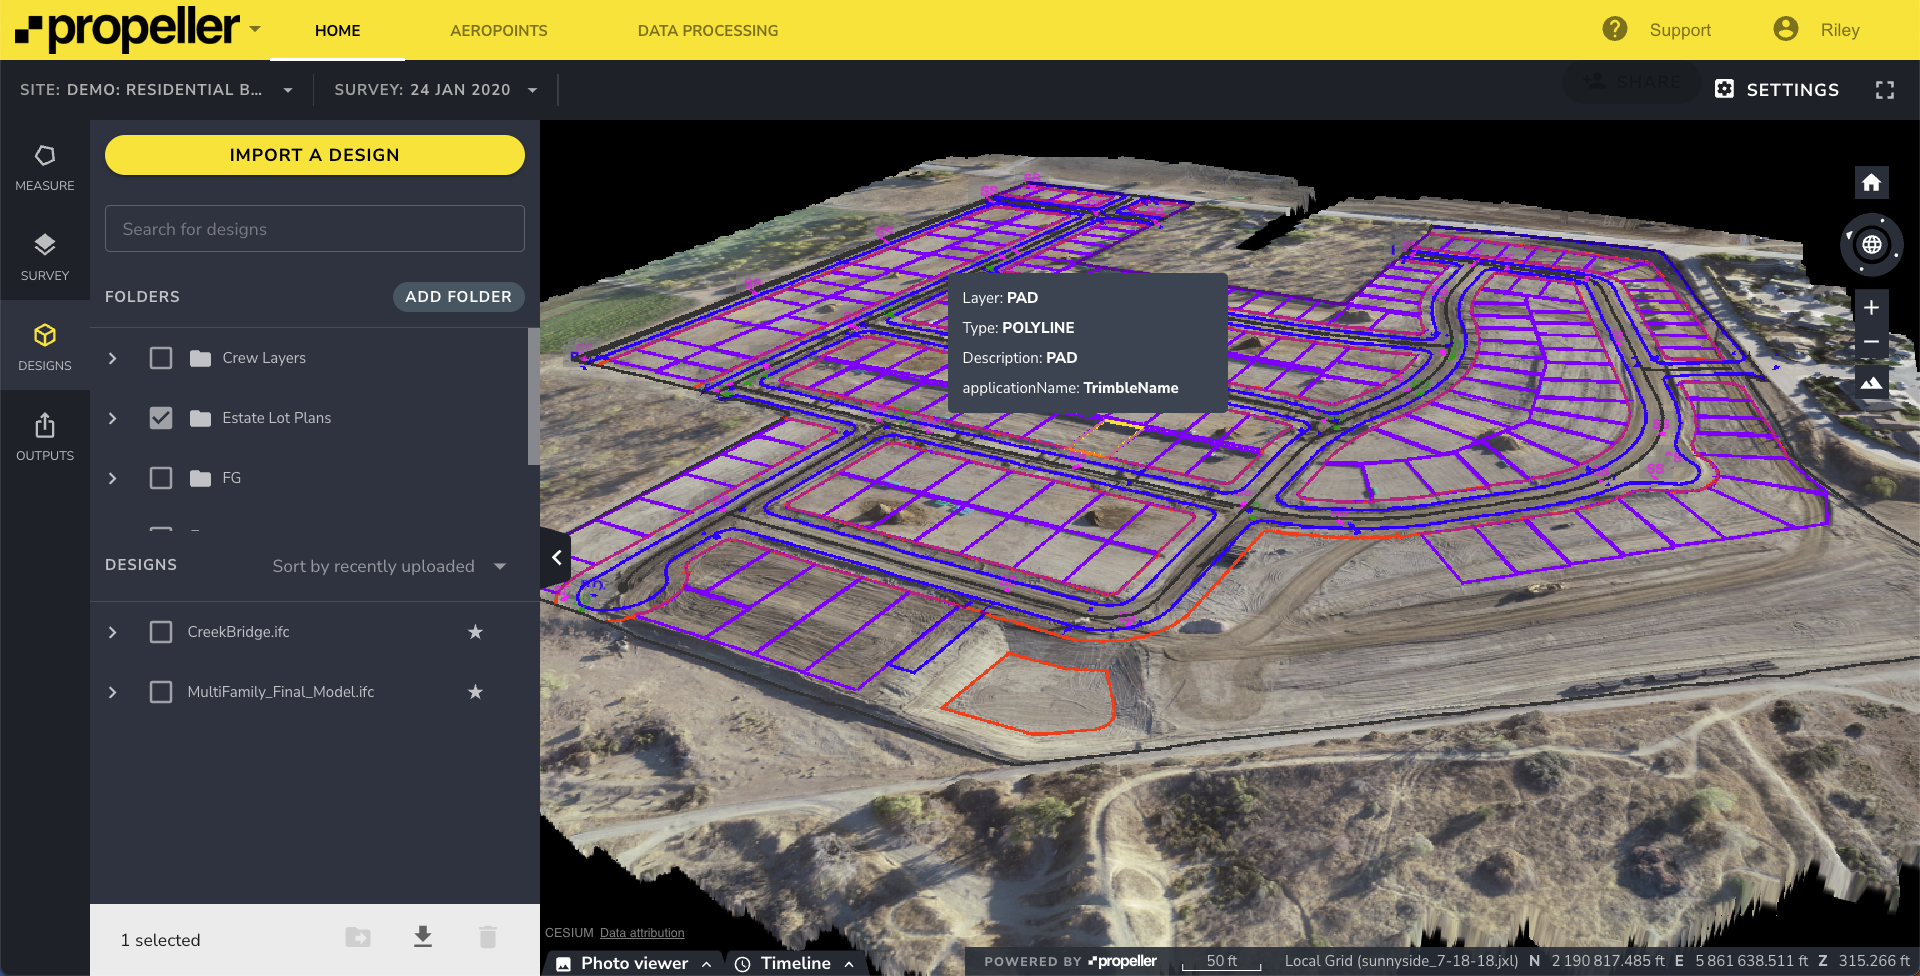Move selected design to a folder
Screen dimensions: 1920x976
[x=357, y=937]
